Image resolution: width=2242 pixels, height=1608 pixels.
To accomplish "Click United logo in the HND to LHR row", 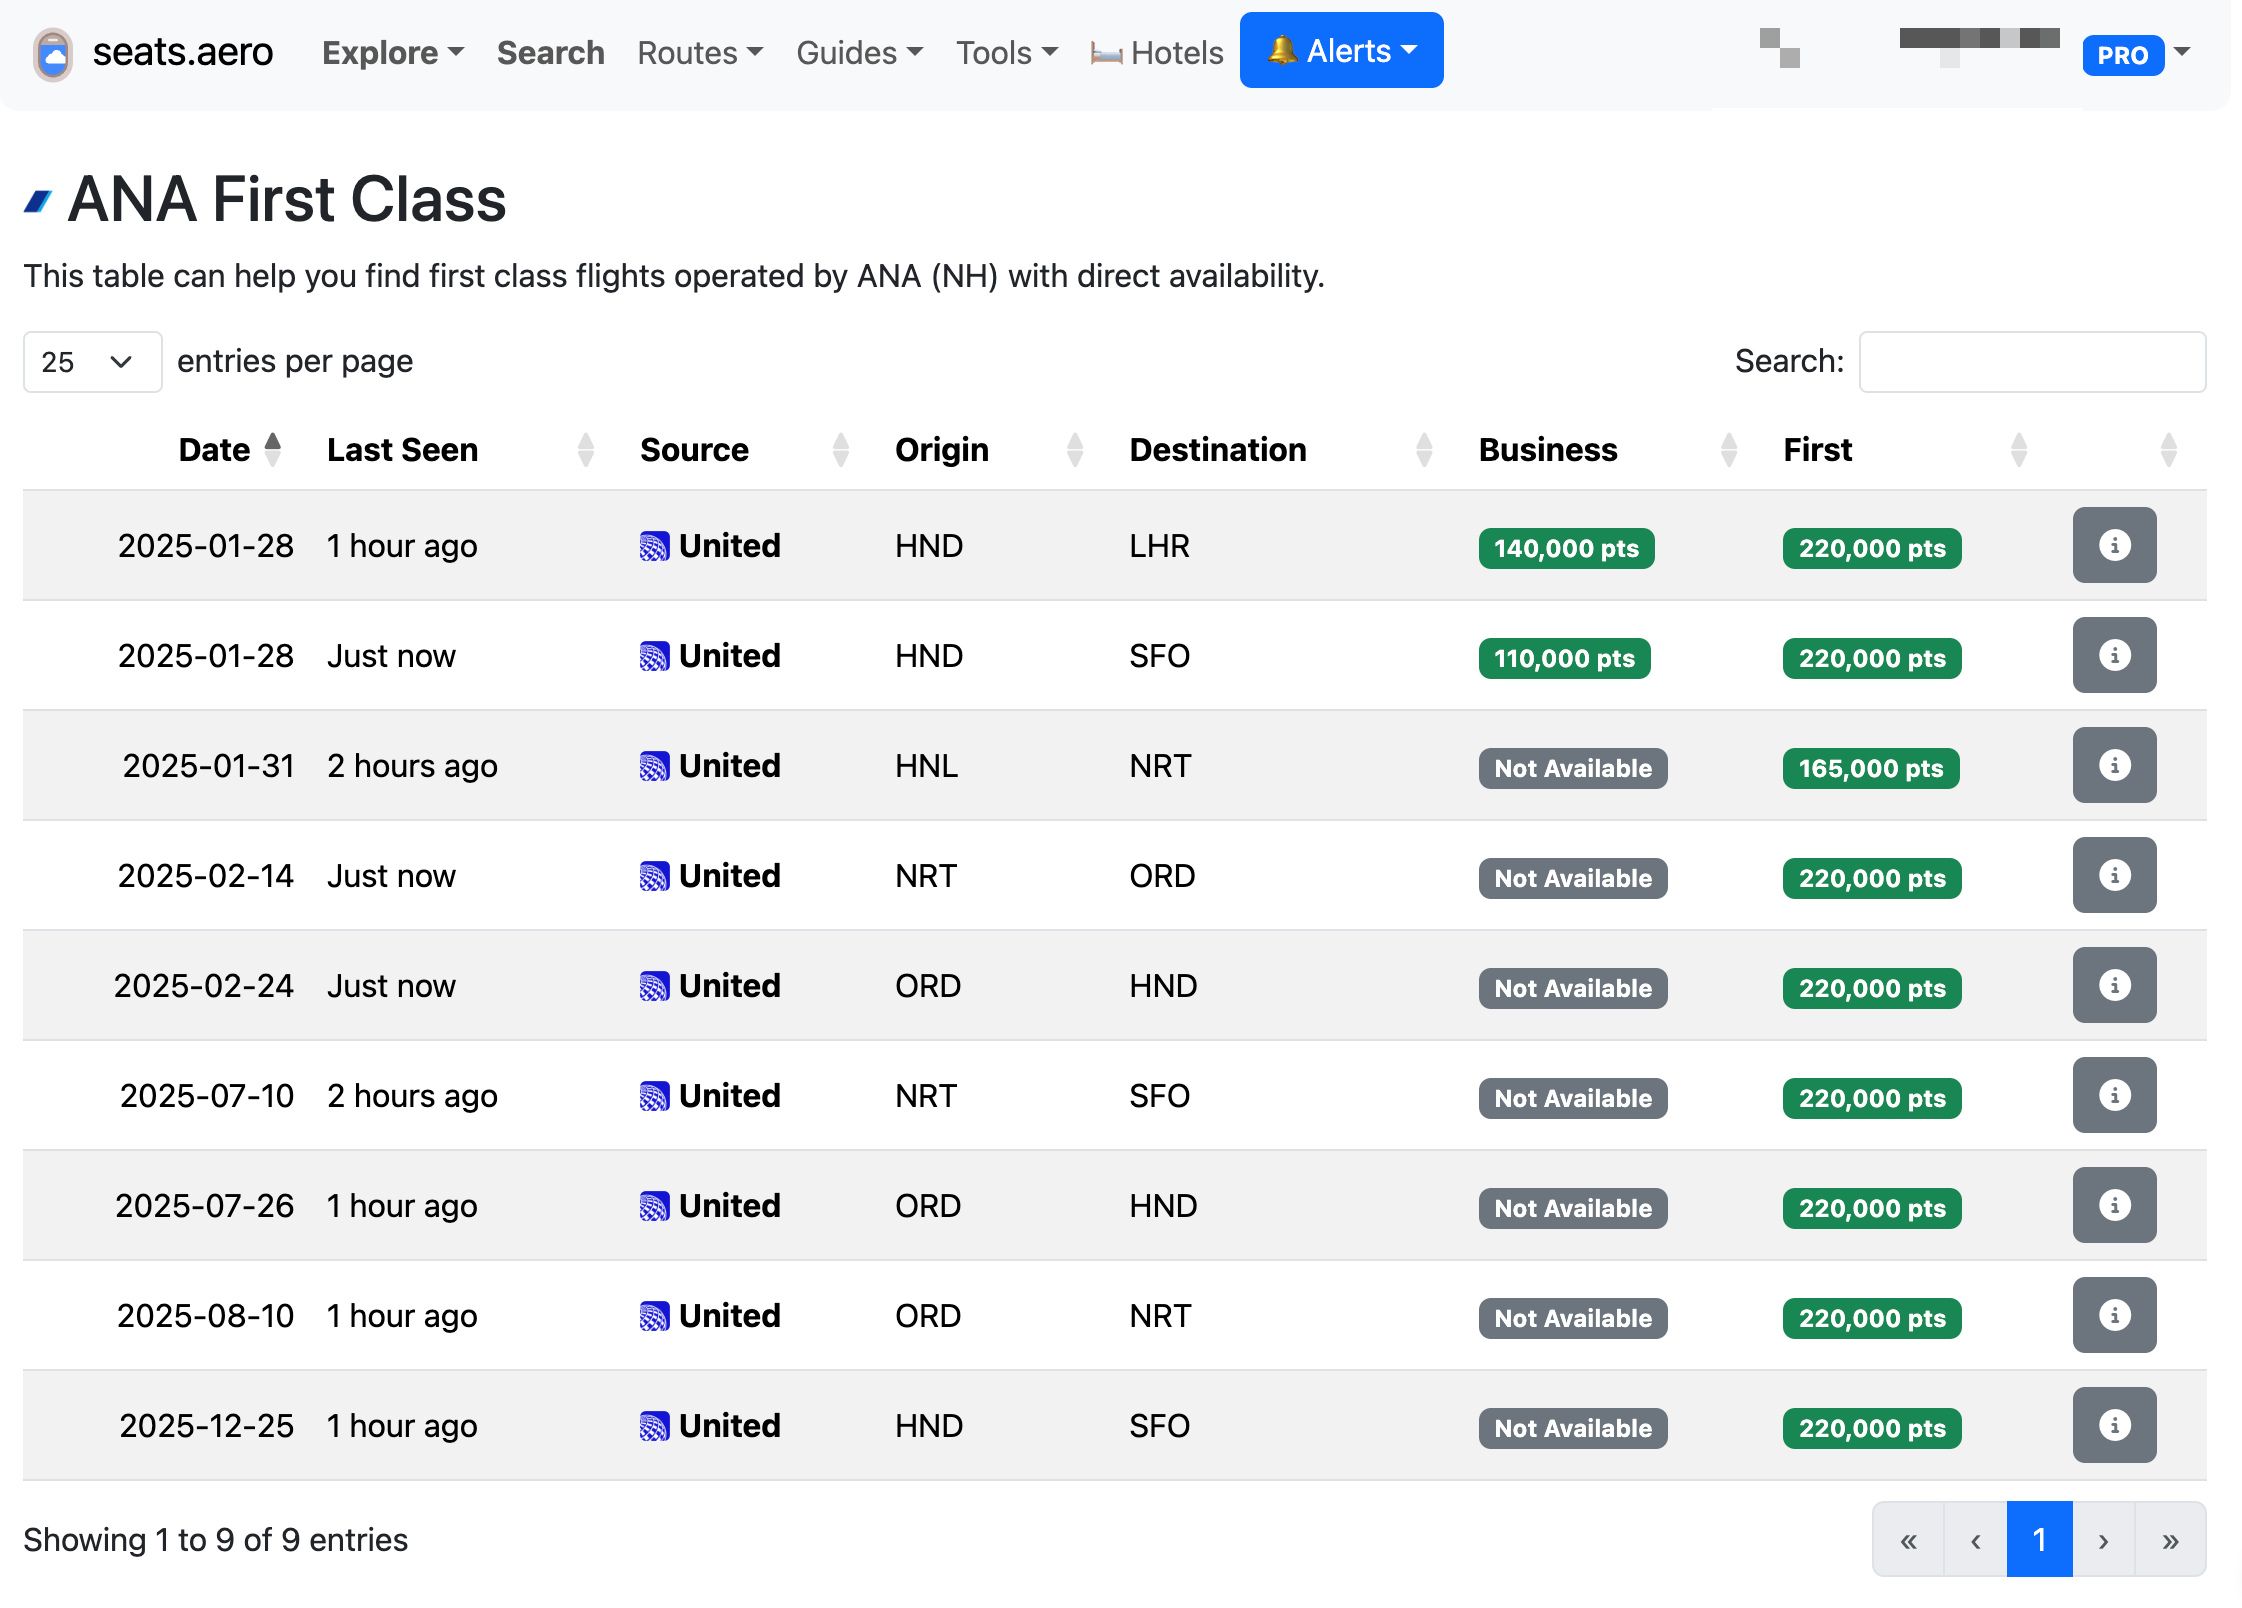I will [654, 547].
